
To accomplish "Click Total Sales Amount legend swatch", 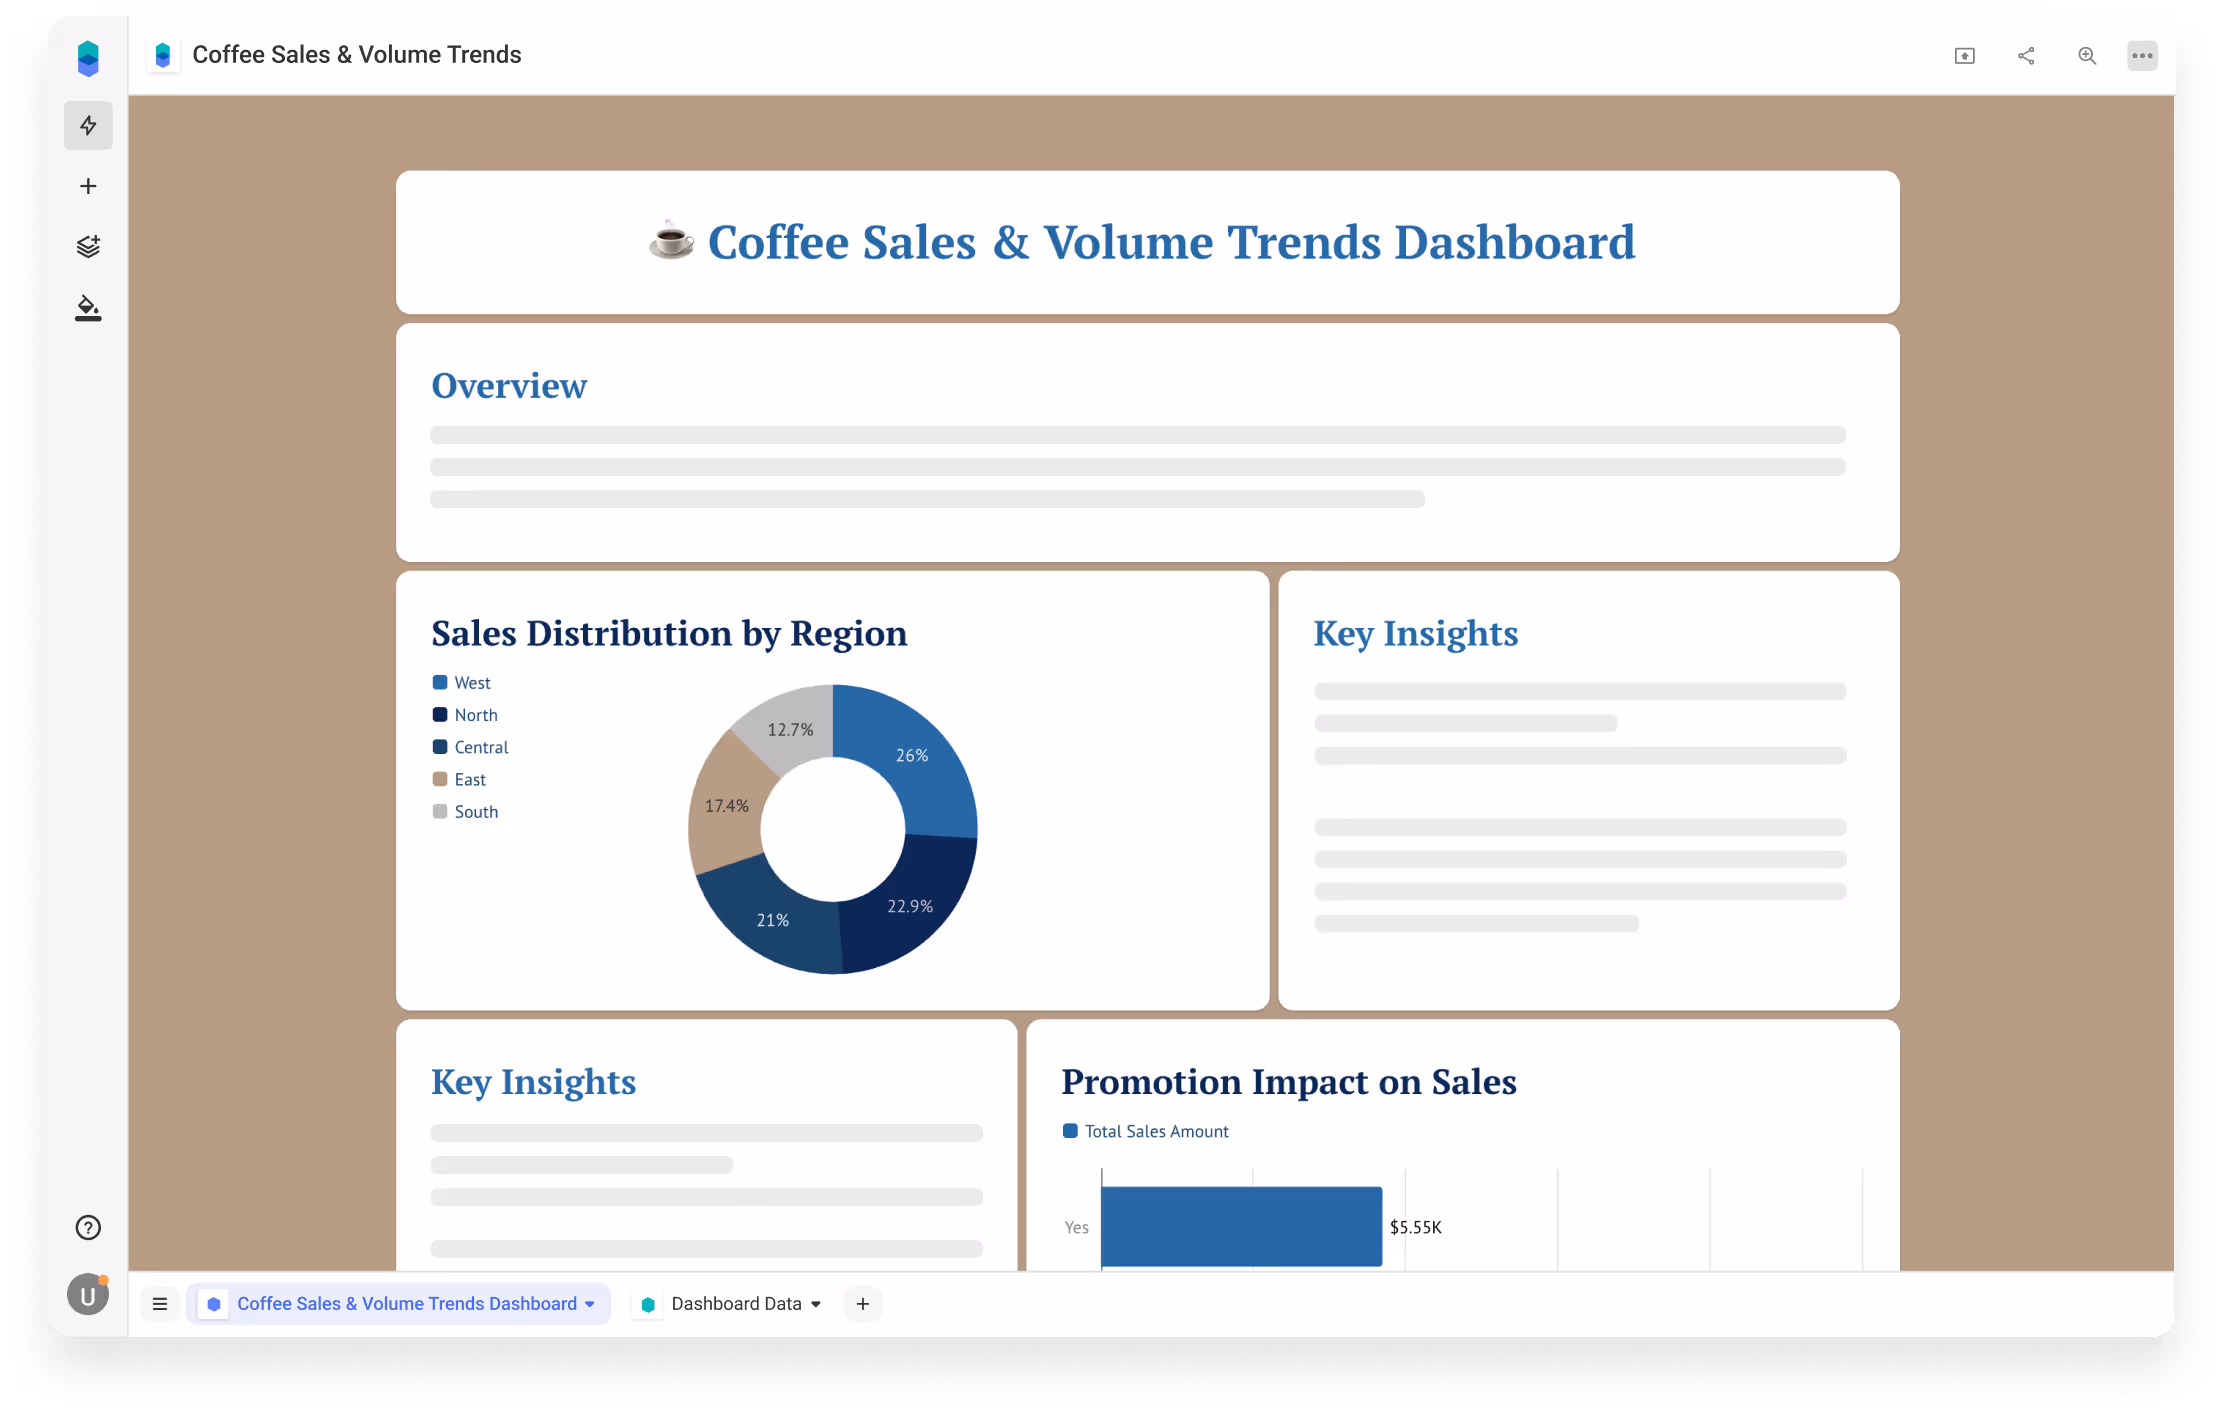I will [x=1070, y=1131].
